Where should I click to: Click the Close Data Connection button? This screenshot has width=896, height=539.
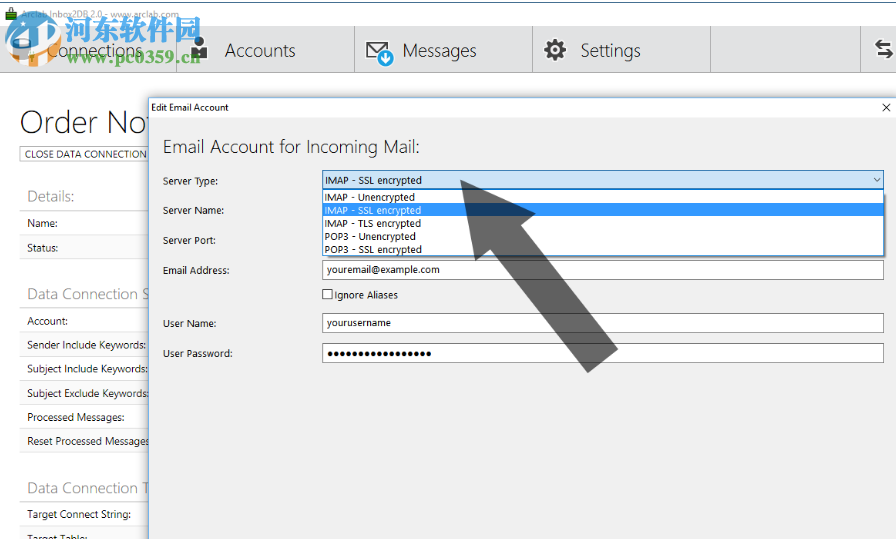(x=85, y=154)
